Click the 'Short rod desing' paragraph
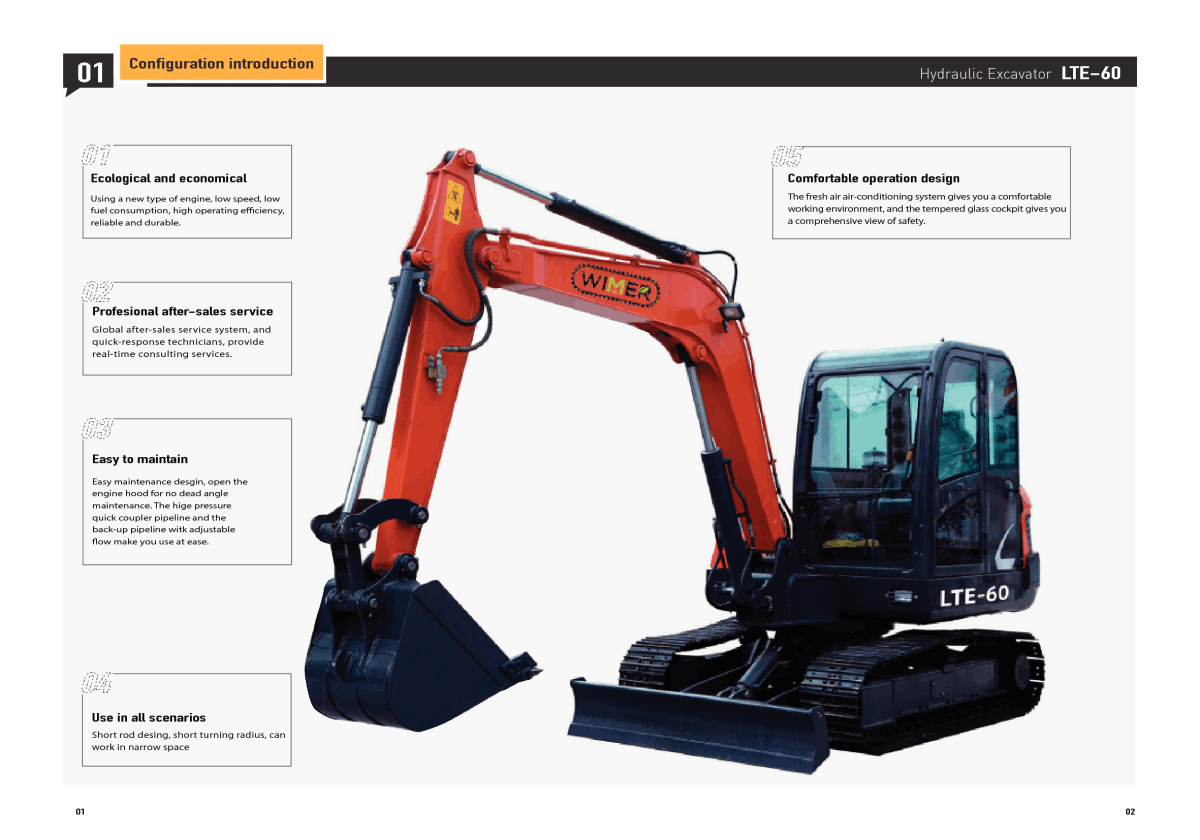Image resolution: width=1200 pixels, height=840 pixels. pos(188,741)
